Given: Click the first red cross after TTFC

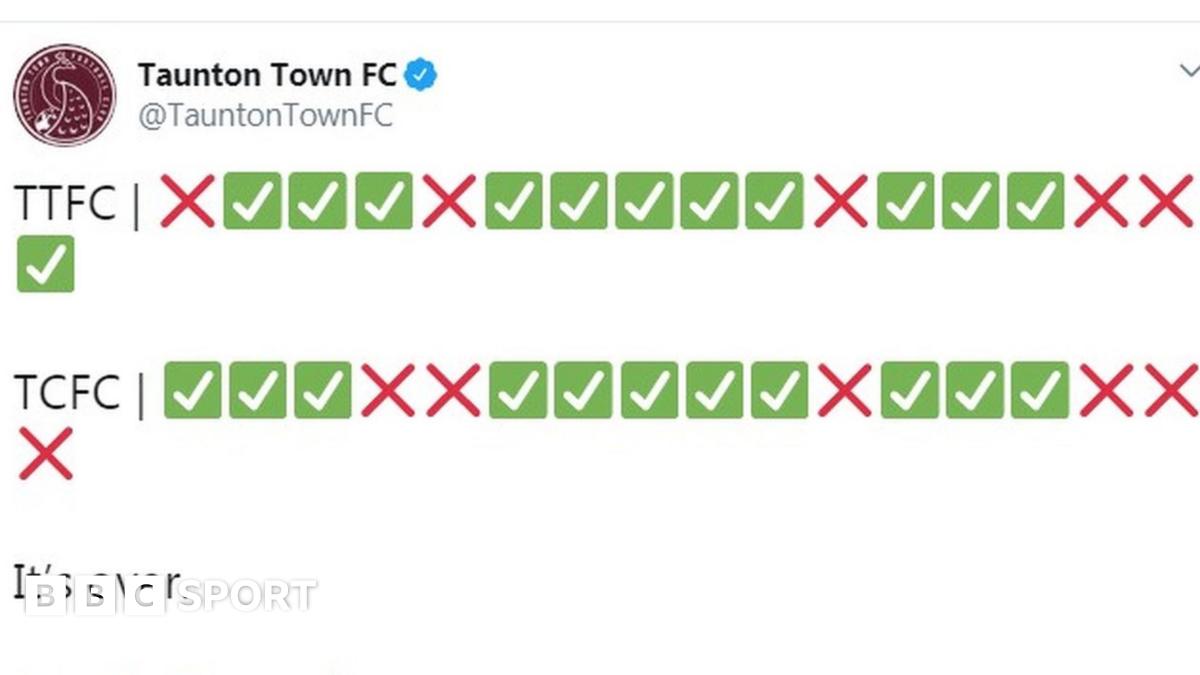Looking at the screenshot, I should [187, 201].
